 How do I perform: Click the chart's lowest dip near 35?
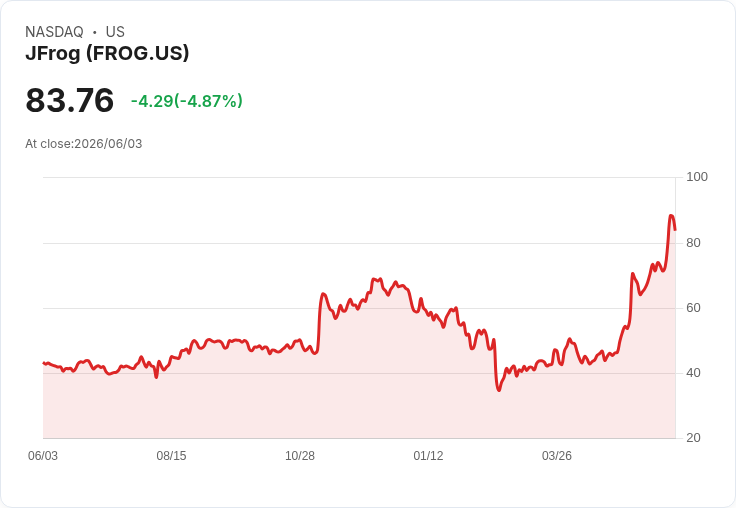(498, 390)
